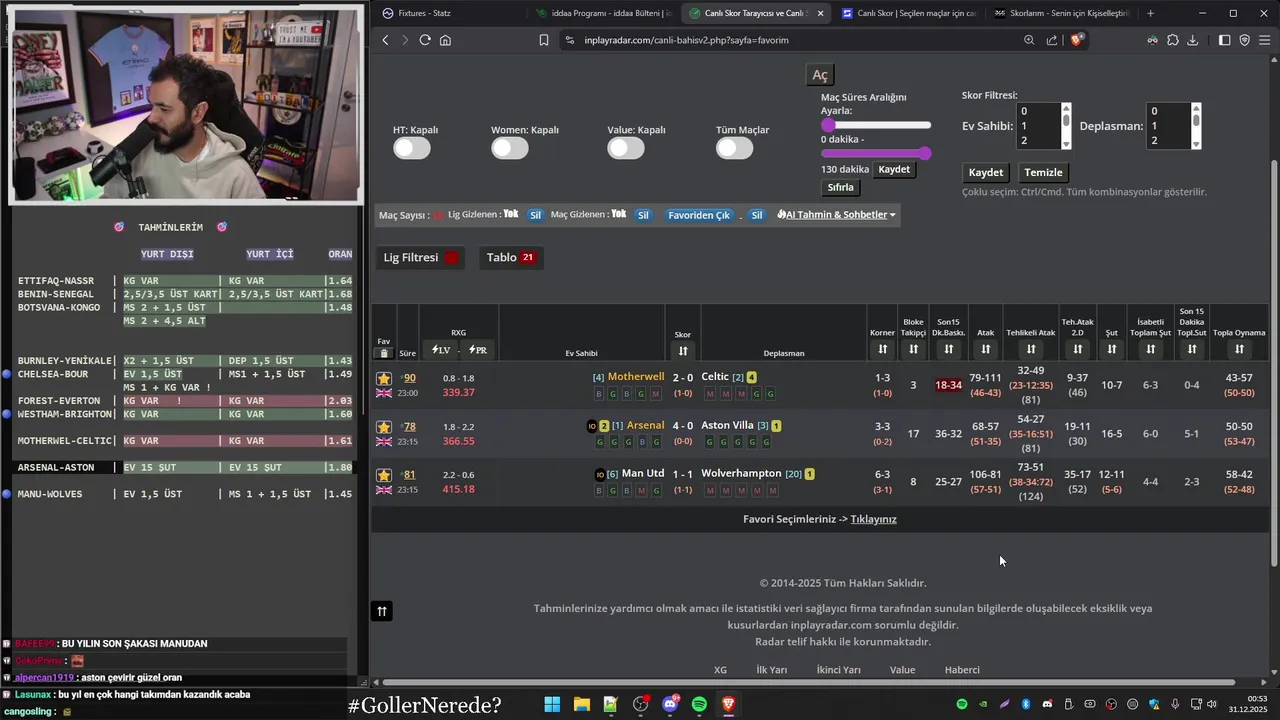Toggle the Value: Kapalı switch

tap(626, 148)
